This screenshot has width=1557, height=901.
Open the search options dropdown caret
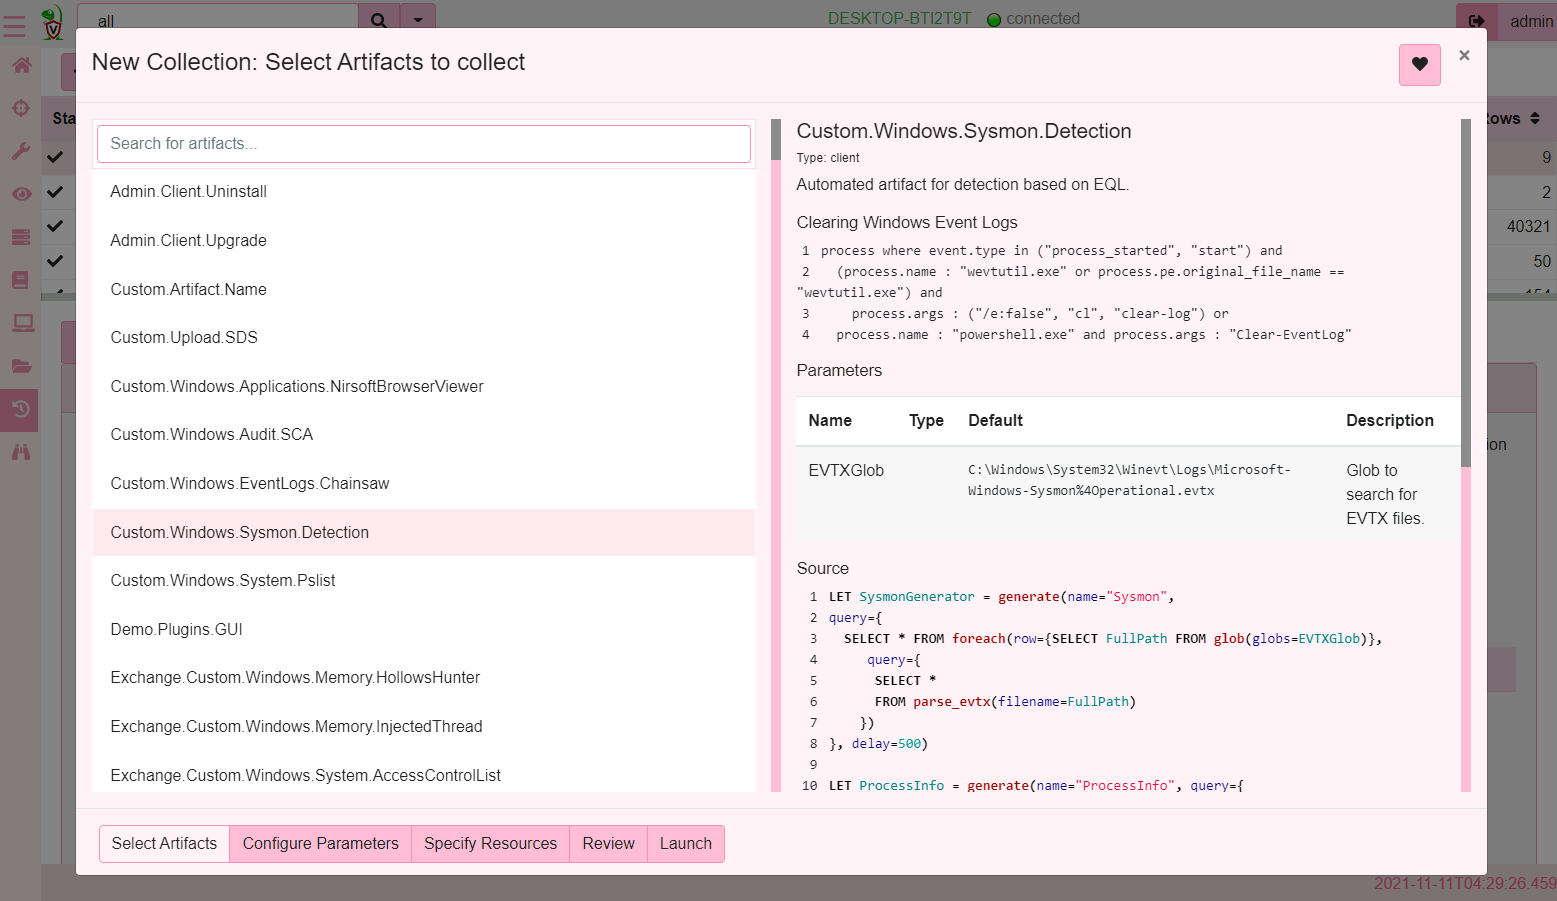coord(418,20)
